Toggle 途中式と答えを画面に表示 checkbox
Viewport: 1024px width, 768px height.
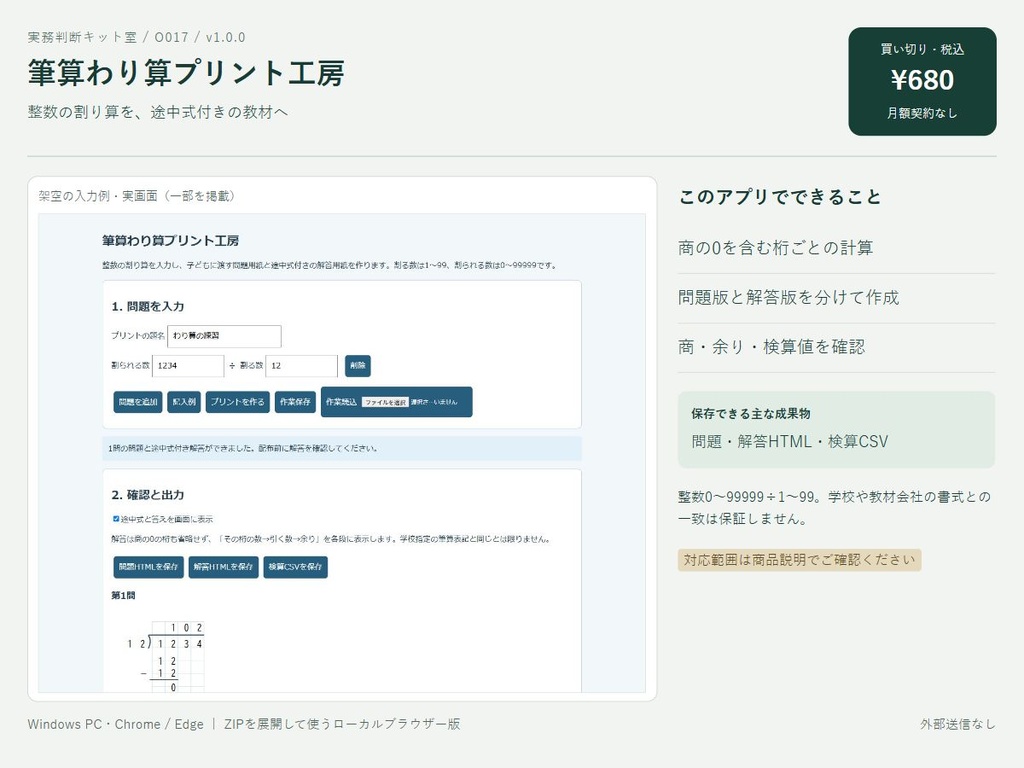tap(116, 519)
